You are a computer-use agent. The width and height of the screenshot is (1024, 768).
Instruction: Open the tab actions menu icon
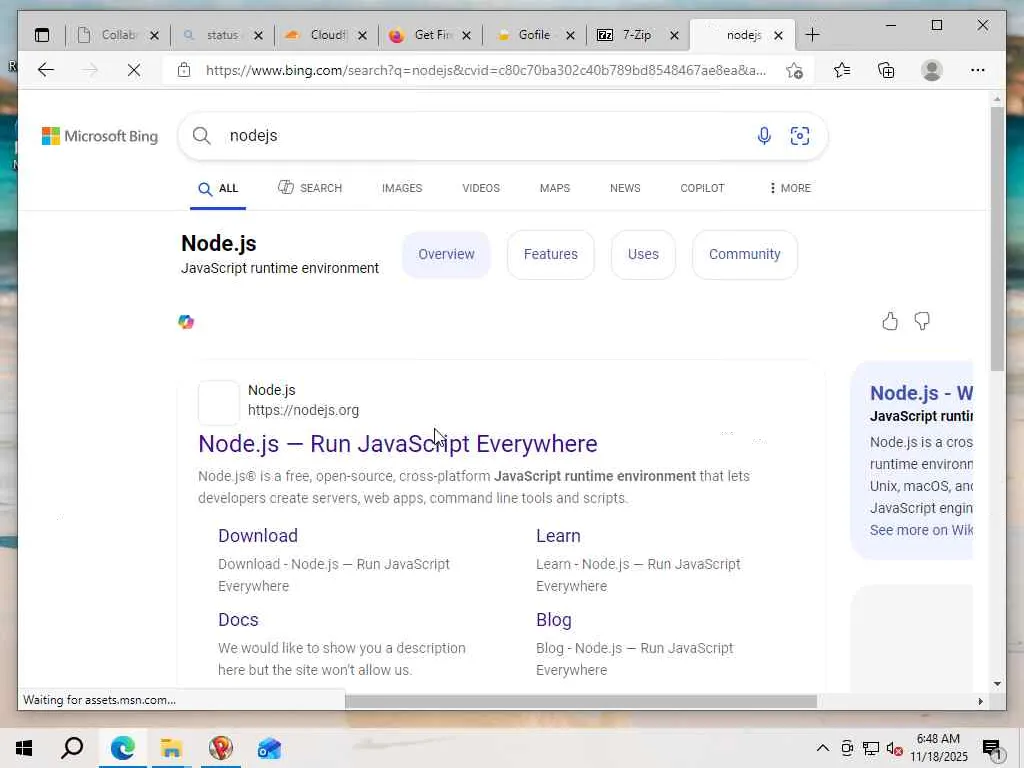42,35
